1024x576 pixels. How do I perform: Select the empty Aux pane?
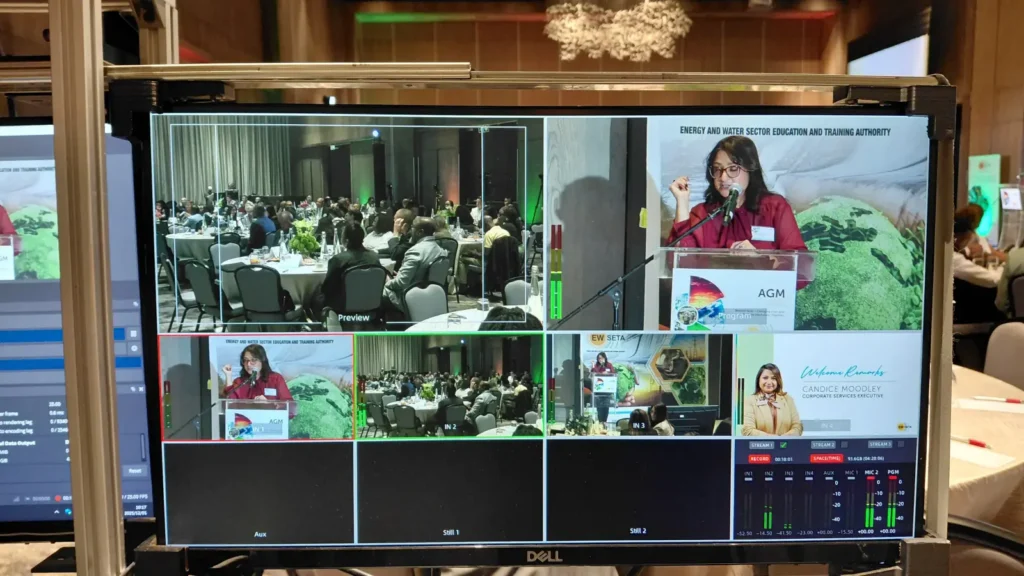click(x=259, y=492)
